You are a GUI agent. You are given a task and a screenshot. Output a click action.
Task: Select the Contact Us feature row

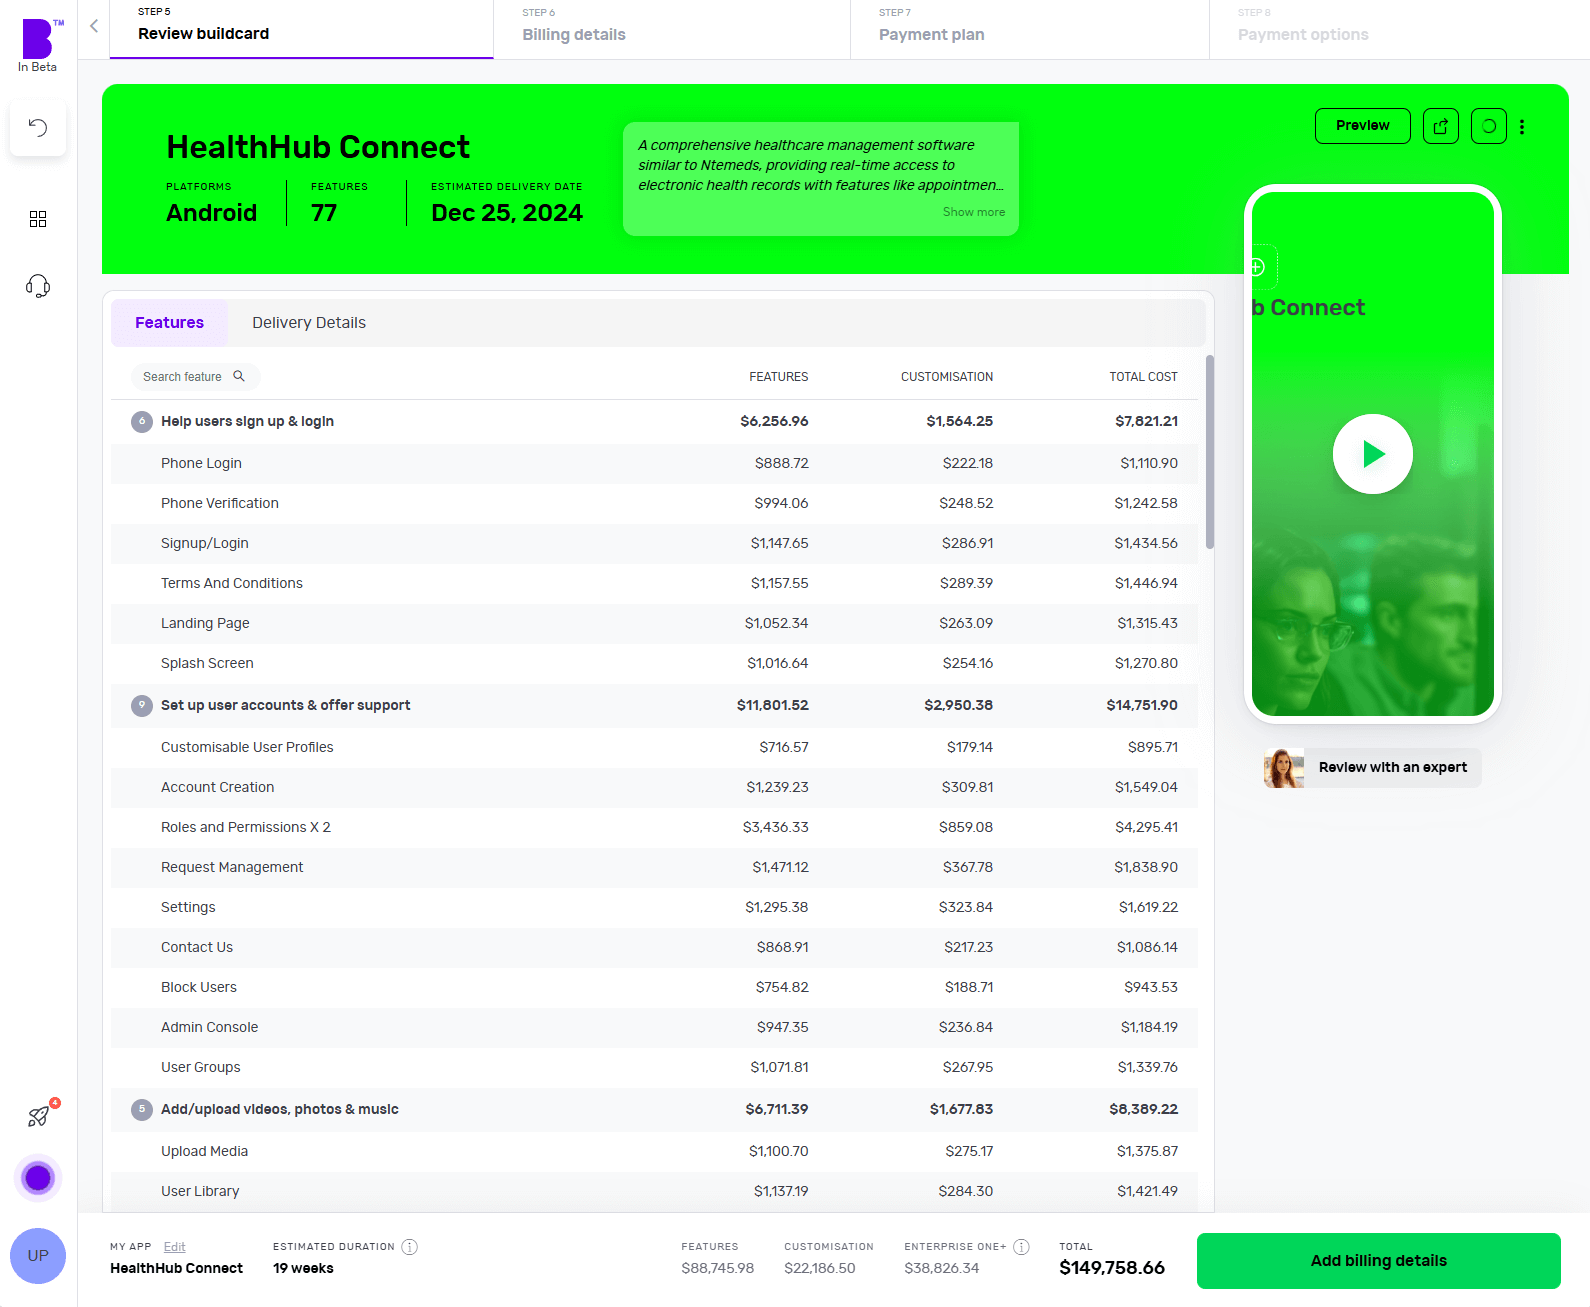coord(654,947)
